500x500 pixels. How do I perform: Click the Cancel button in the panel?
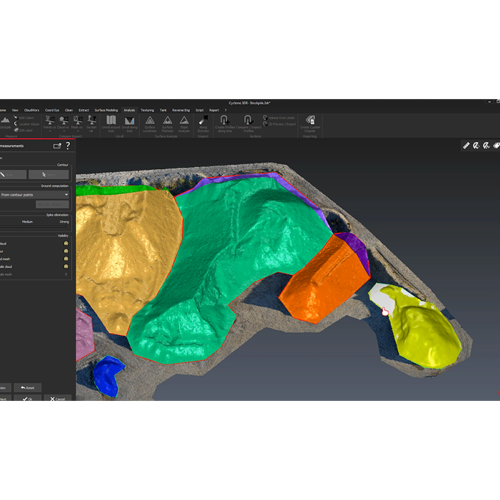coord(58,398)
